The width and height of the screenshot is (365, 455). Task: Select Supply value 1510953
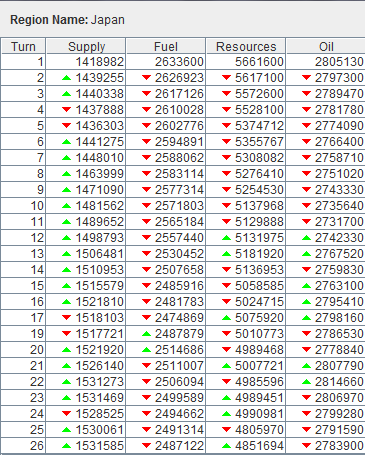click(x=100, y=270)
